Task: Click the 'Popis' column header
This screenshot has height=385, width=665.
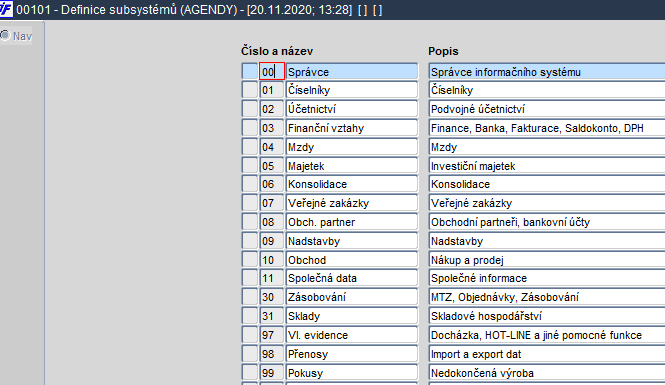Action: point(443,51)
